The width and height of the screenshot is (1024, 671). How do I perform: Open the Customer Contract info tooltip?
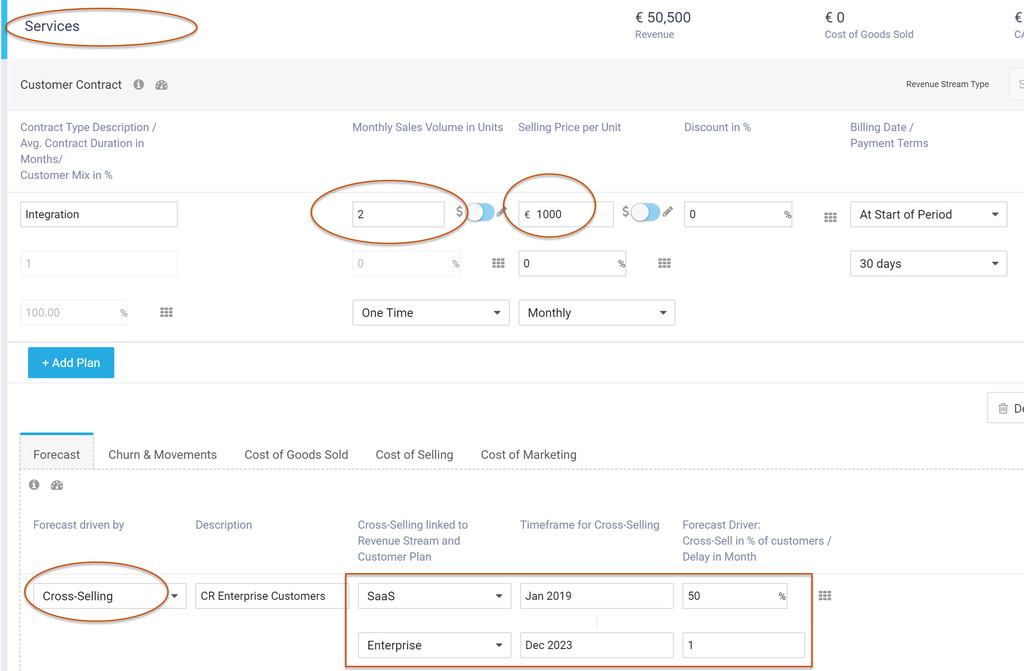(x=139, y=84)
